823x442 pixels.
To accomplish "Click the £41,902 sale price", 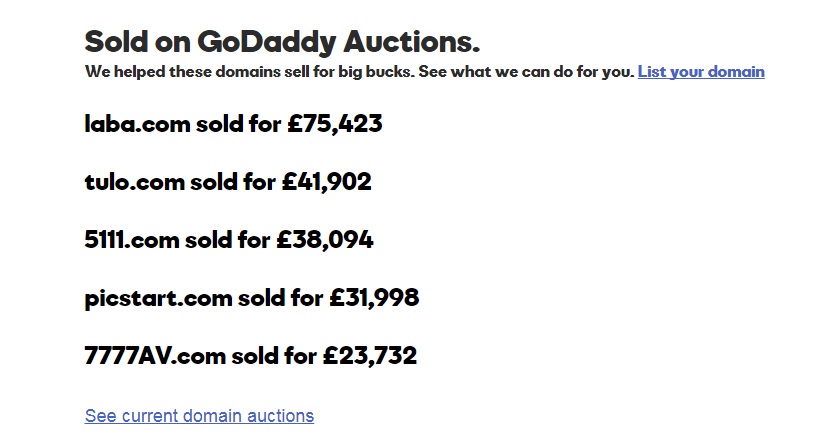I will click(326, 182).
